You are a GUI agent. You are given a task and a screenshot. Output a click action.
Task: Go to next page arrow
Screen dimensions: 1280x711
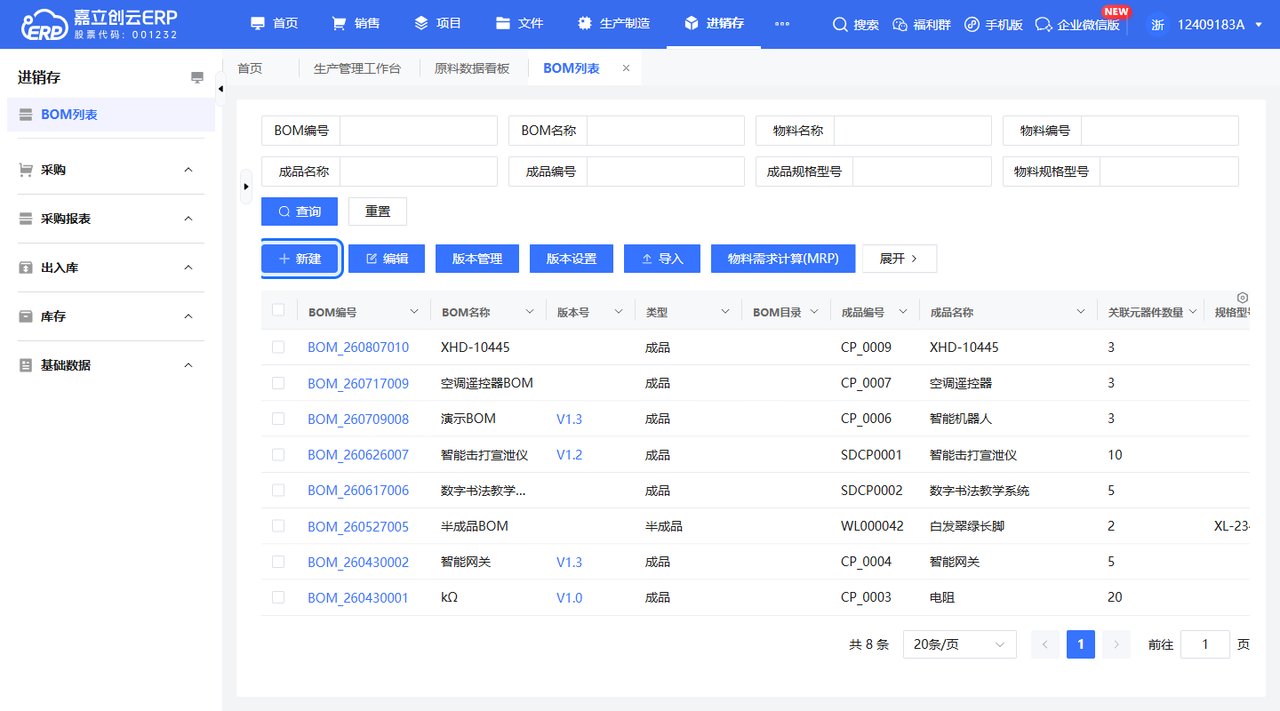click(x=1117, y=644)
